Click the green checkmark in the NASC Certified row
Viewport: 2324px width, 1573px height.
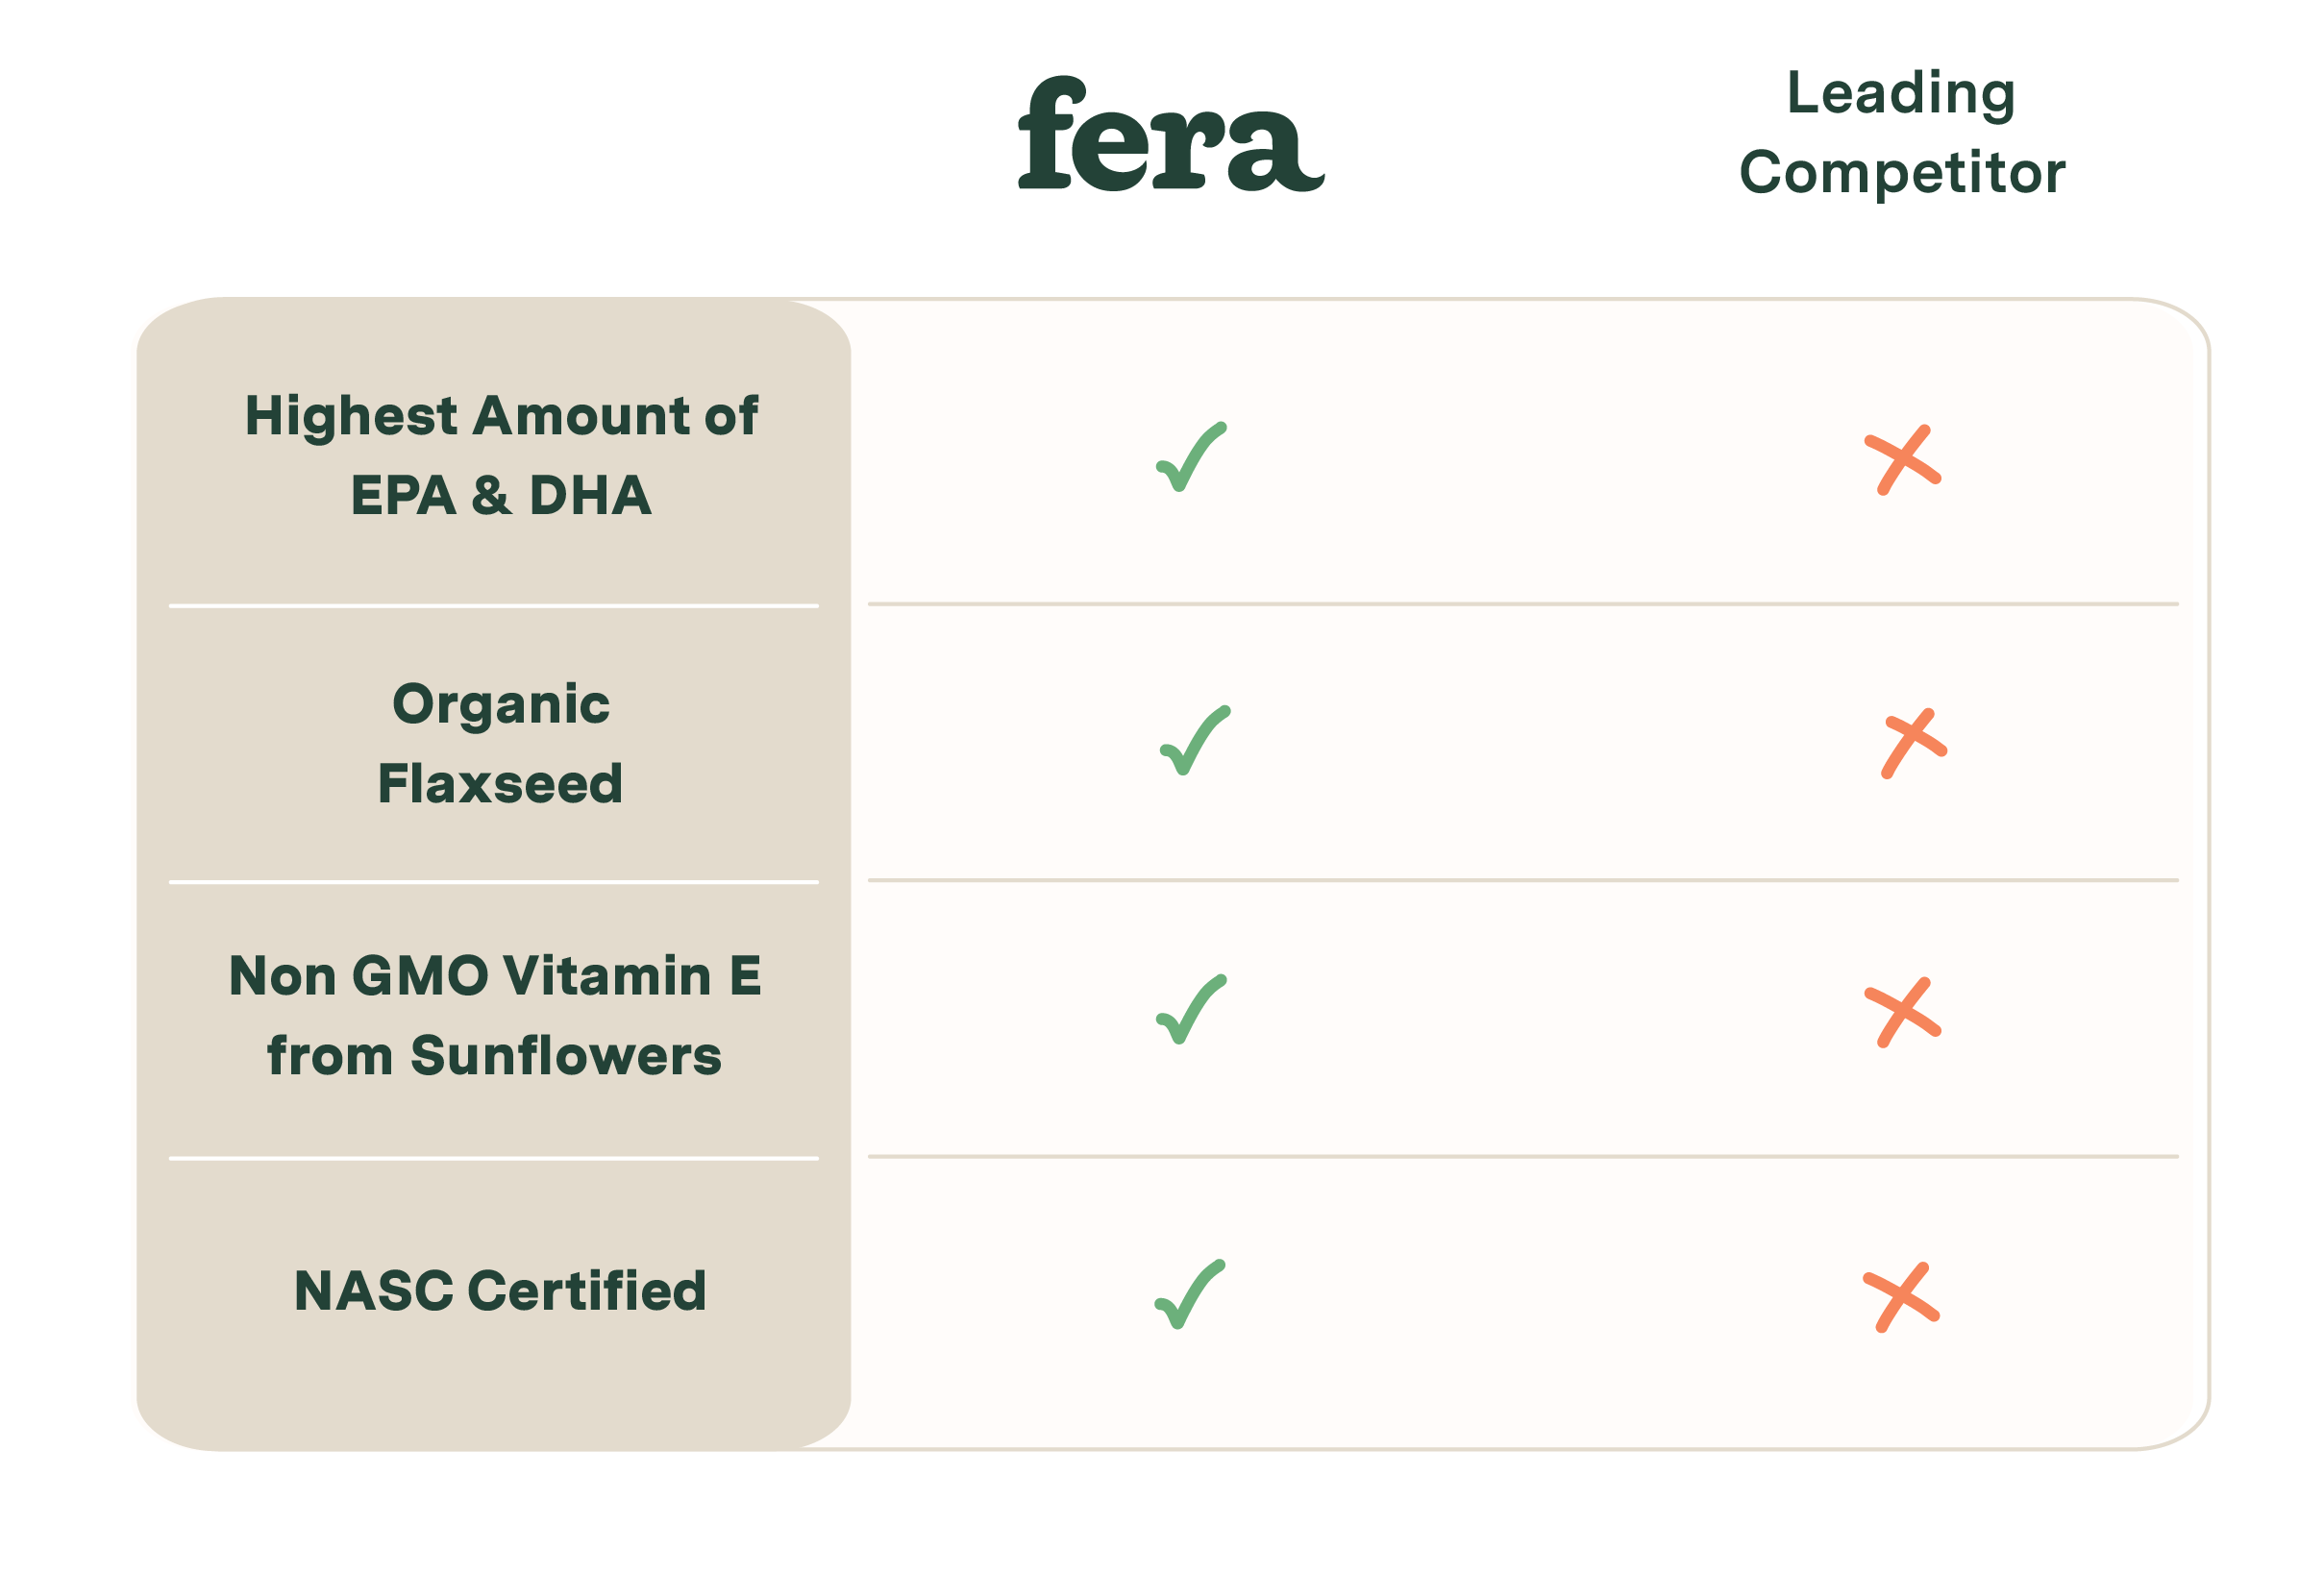click(x=1189, y=1295)
